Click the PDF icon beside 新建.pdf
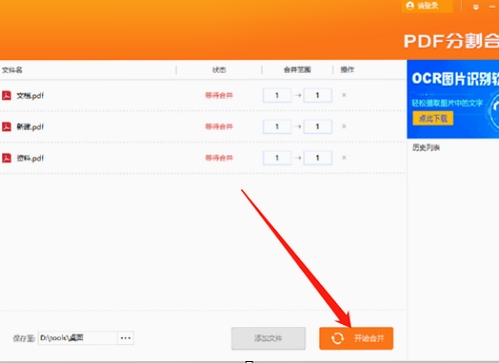 [x=7, y=127]
